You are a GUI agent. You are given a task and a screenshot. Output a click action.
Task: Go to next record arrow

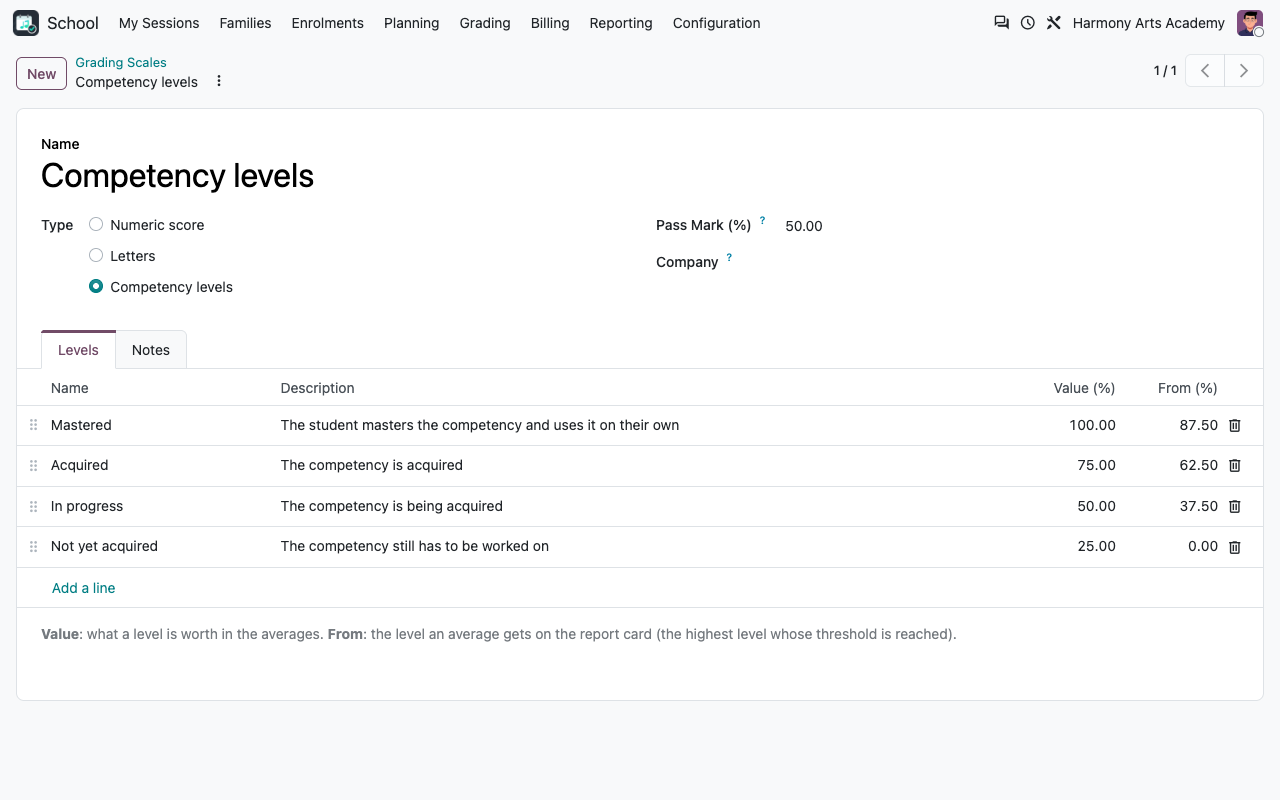click(1244, 71)
